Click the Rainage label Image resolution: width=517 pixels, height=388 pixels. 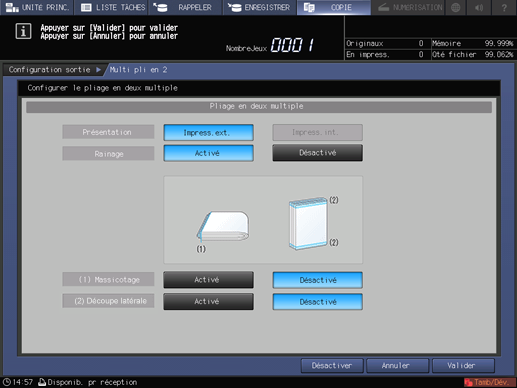[x=108, y=154]
